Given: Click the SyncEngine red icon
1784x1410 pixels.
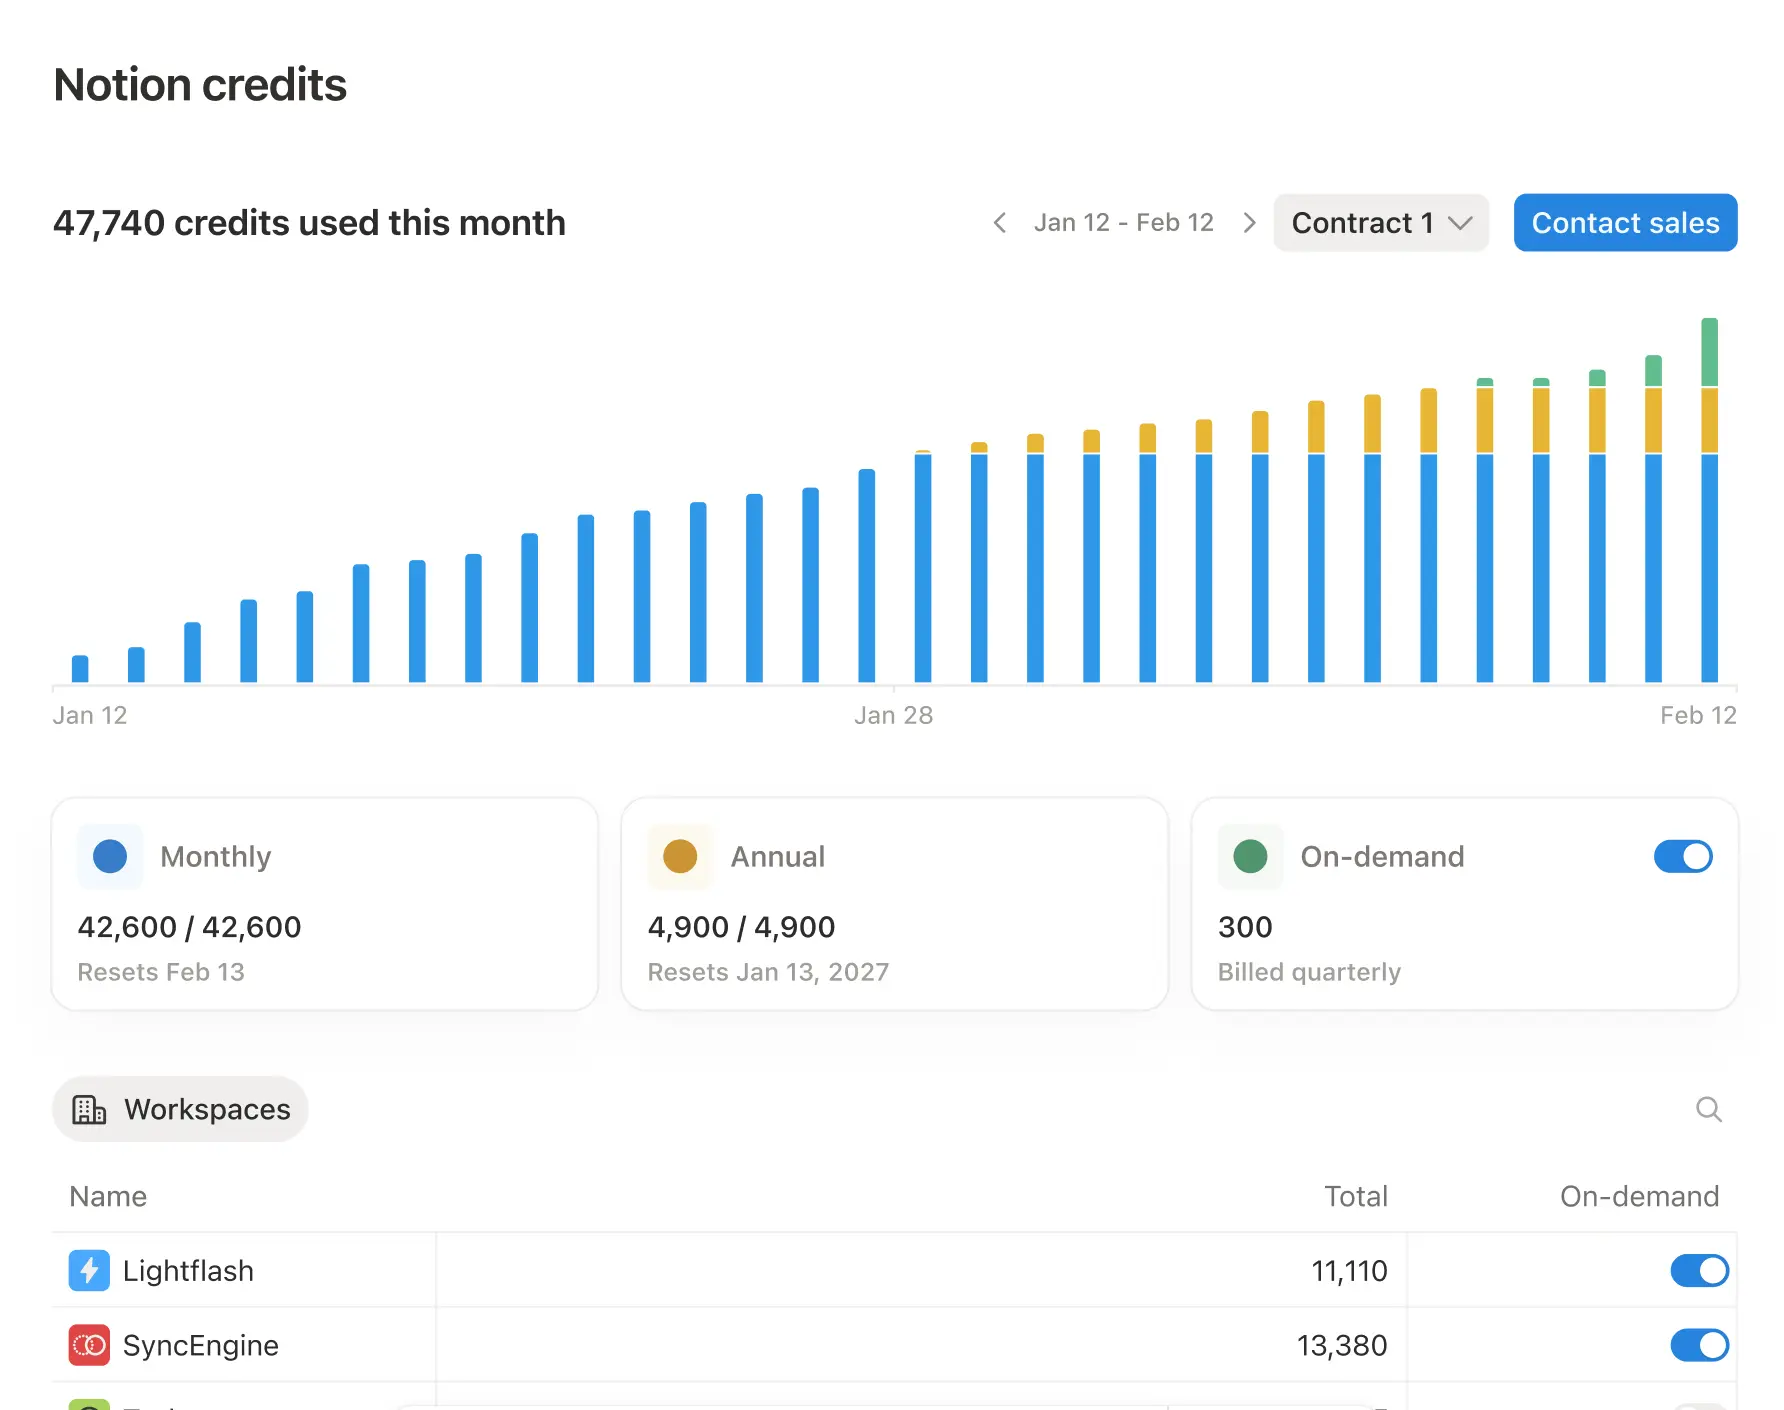Looking at the screenshot, I should point(89,1345).
